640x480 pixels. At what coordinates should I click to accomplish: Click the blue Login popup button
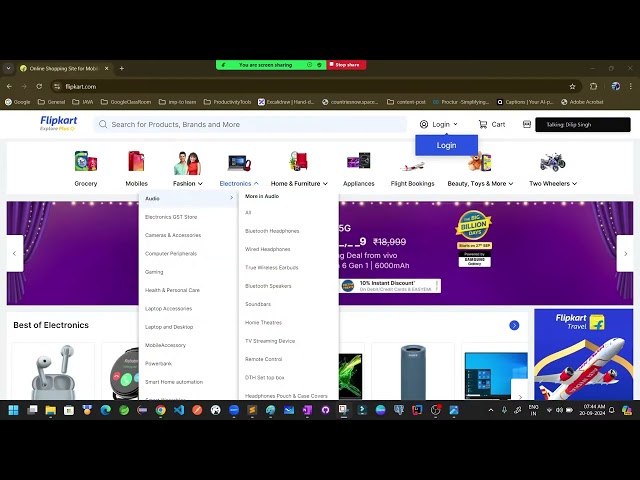point(447,145)
